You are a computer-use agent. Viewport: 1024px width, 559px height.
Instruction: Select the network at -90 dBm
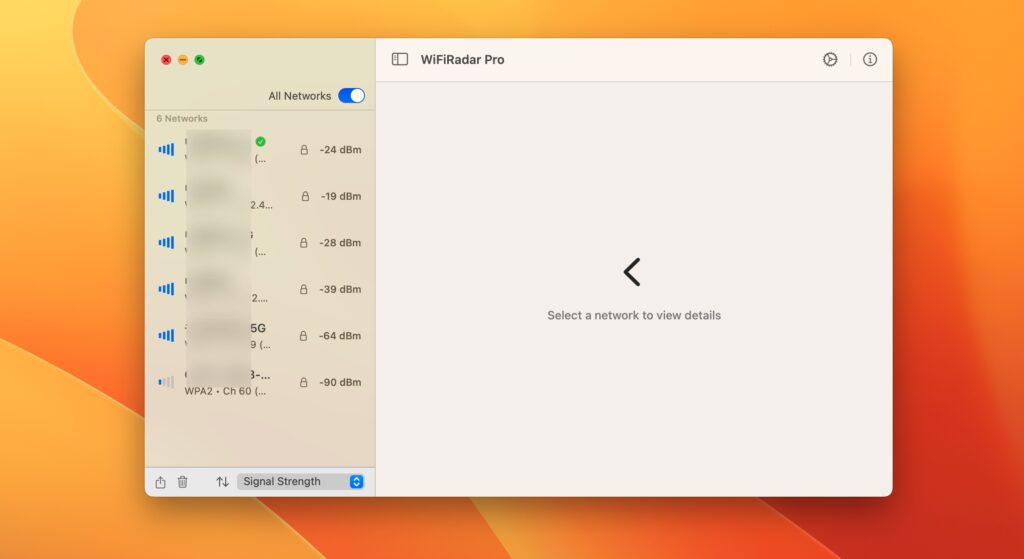coord(260,382)
